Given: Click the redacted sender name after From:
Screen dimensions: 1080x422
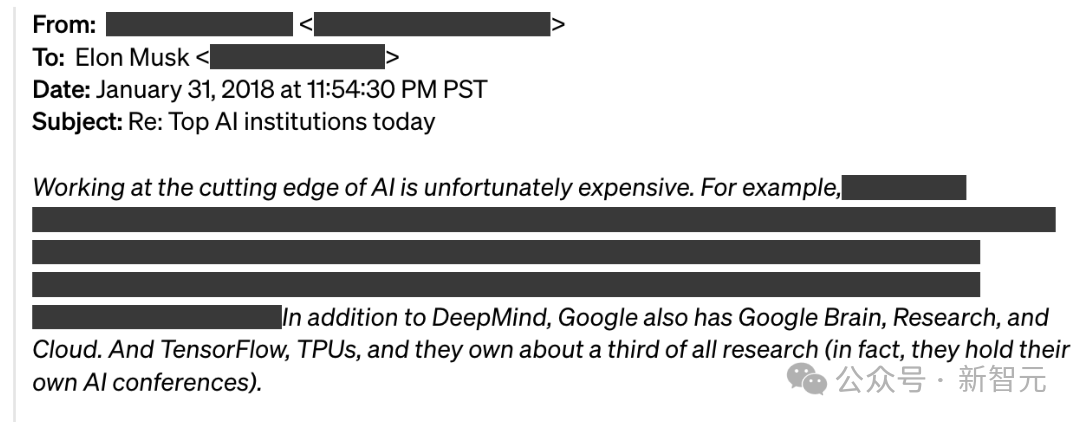Looking at the screenshot, I should coord(199,24).
